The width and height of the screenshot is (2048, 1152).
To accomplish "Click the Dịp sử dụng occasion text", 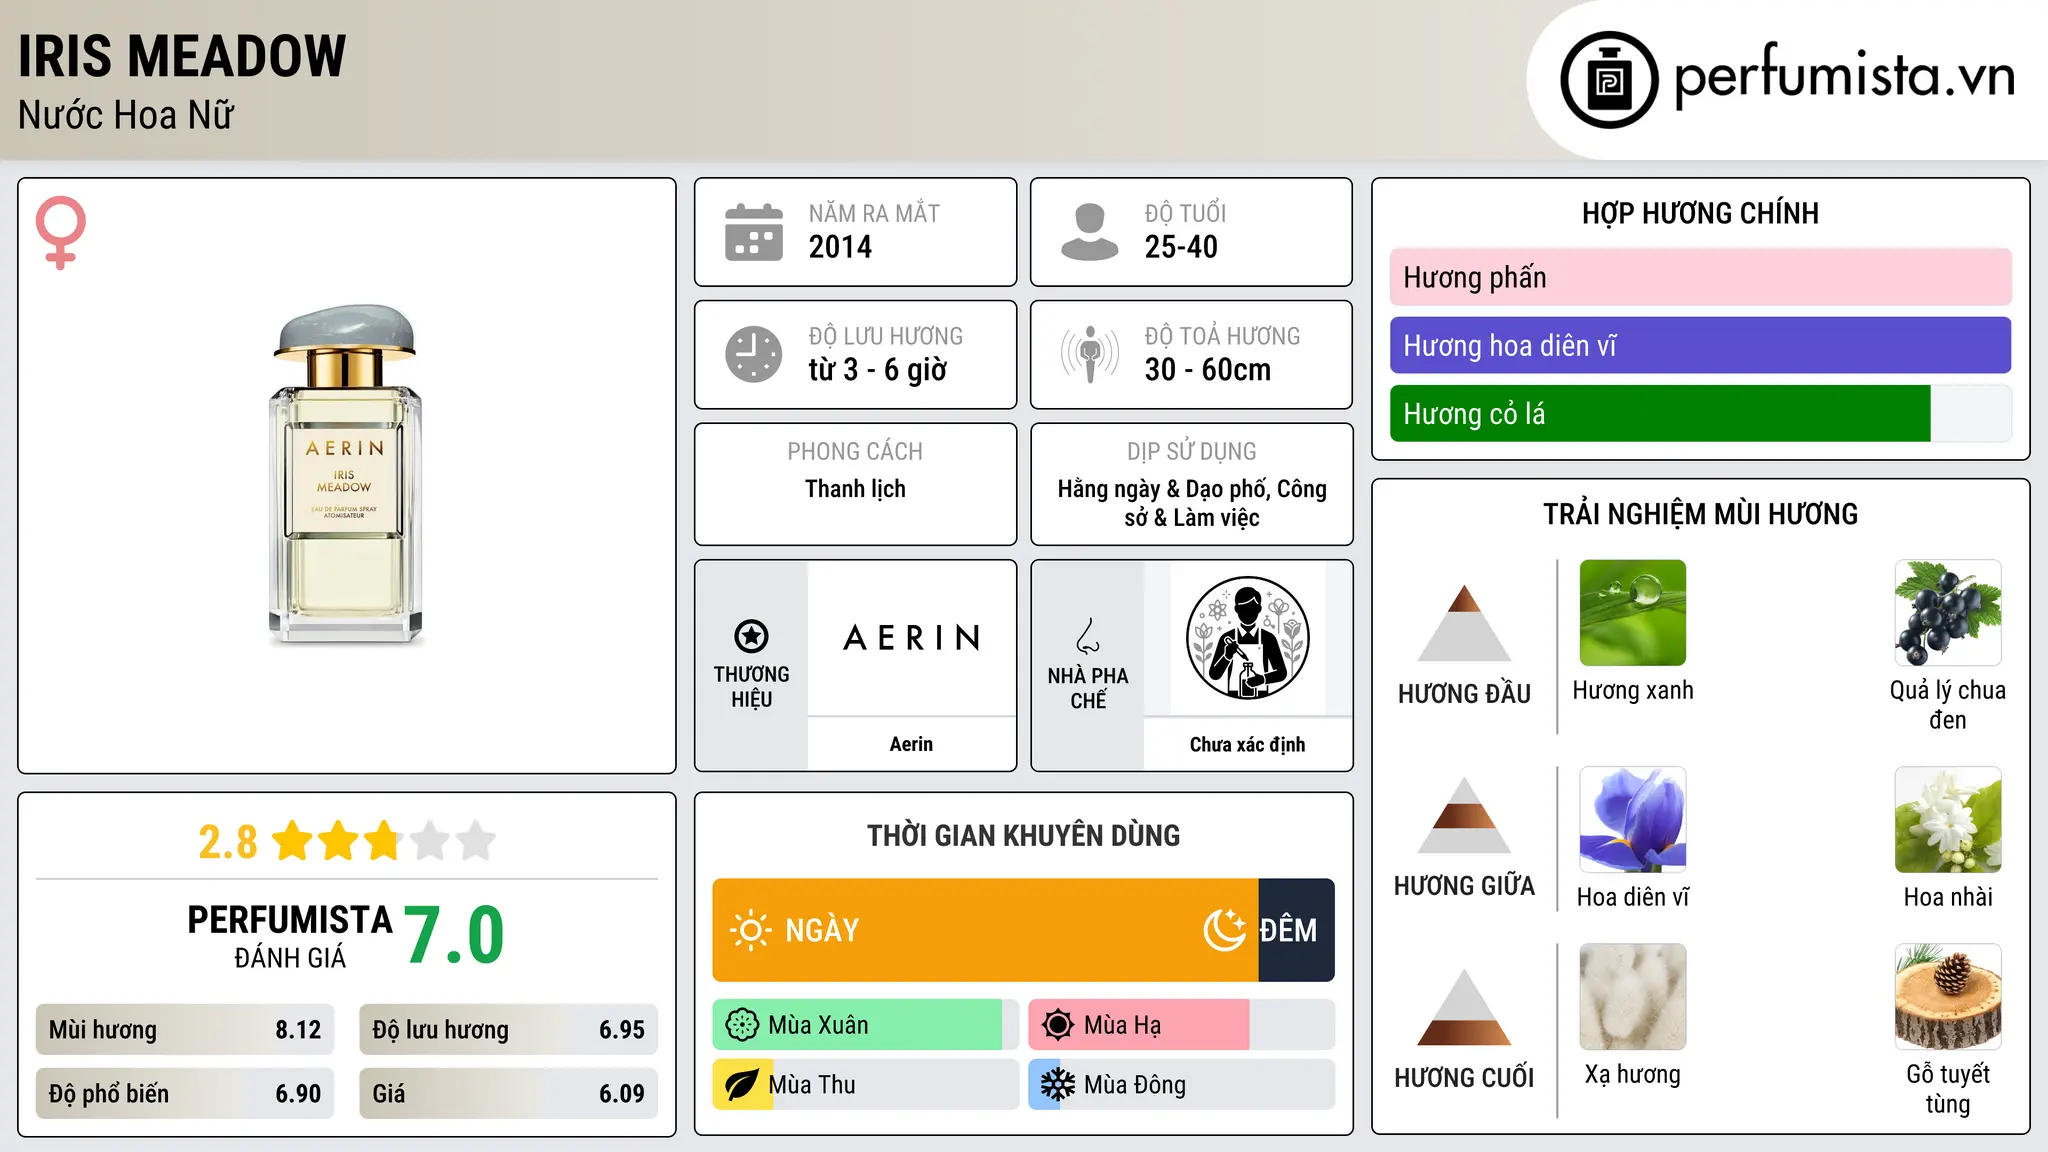I will [x=1192, y=503].
